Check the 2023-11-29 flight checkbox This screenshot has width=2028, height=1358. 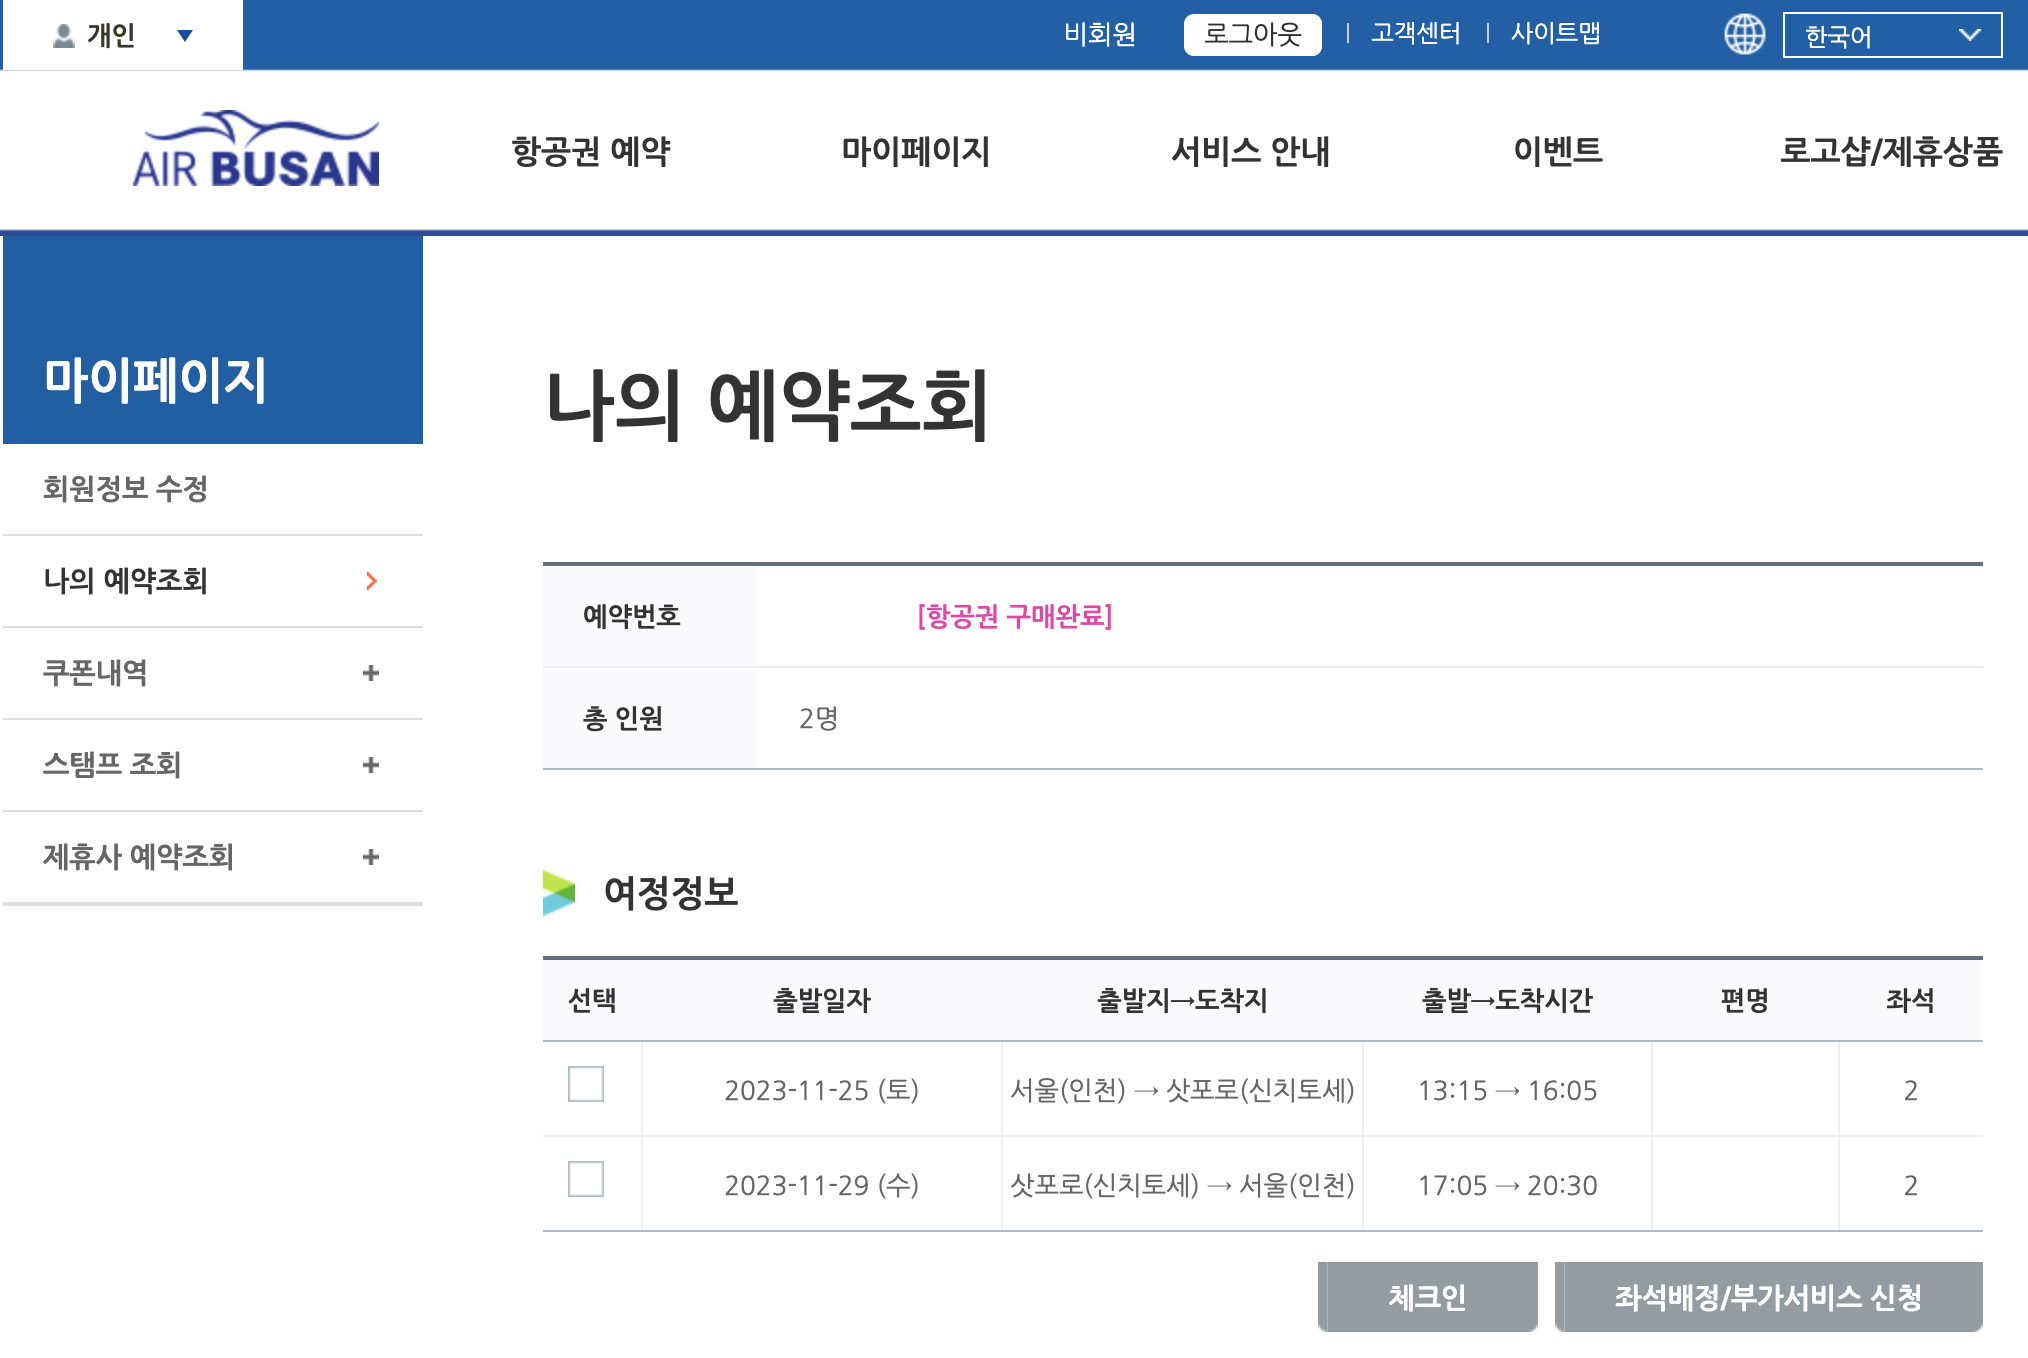586,1179
